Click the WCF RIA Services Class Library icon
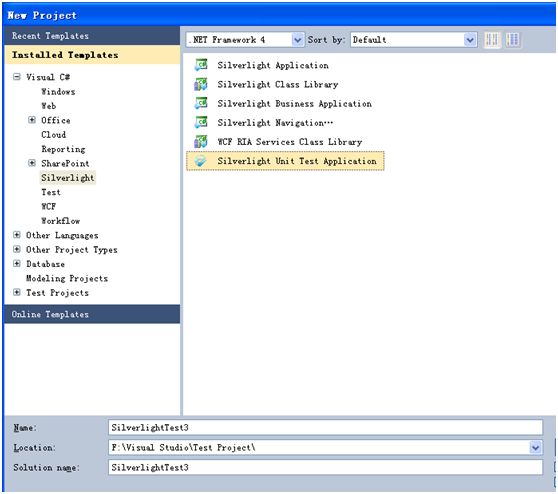The height and width of the screenshot is (494, 558). 201,142
